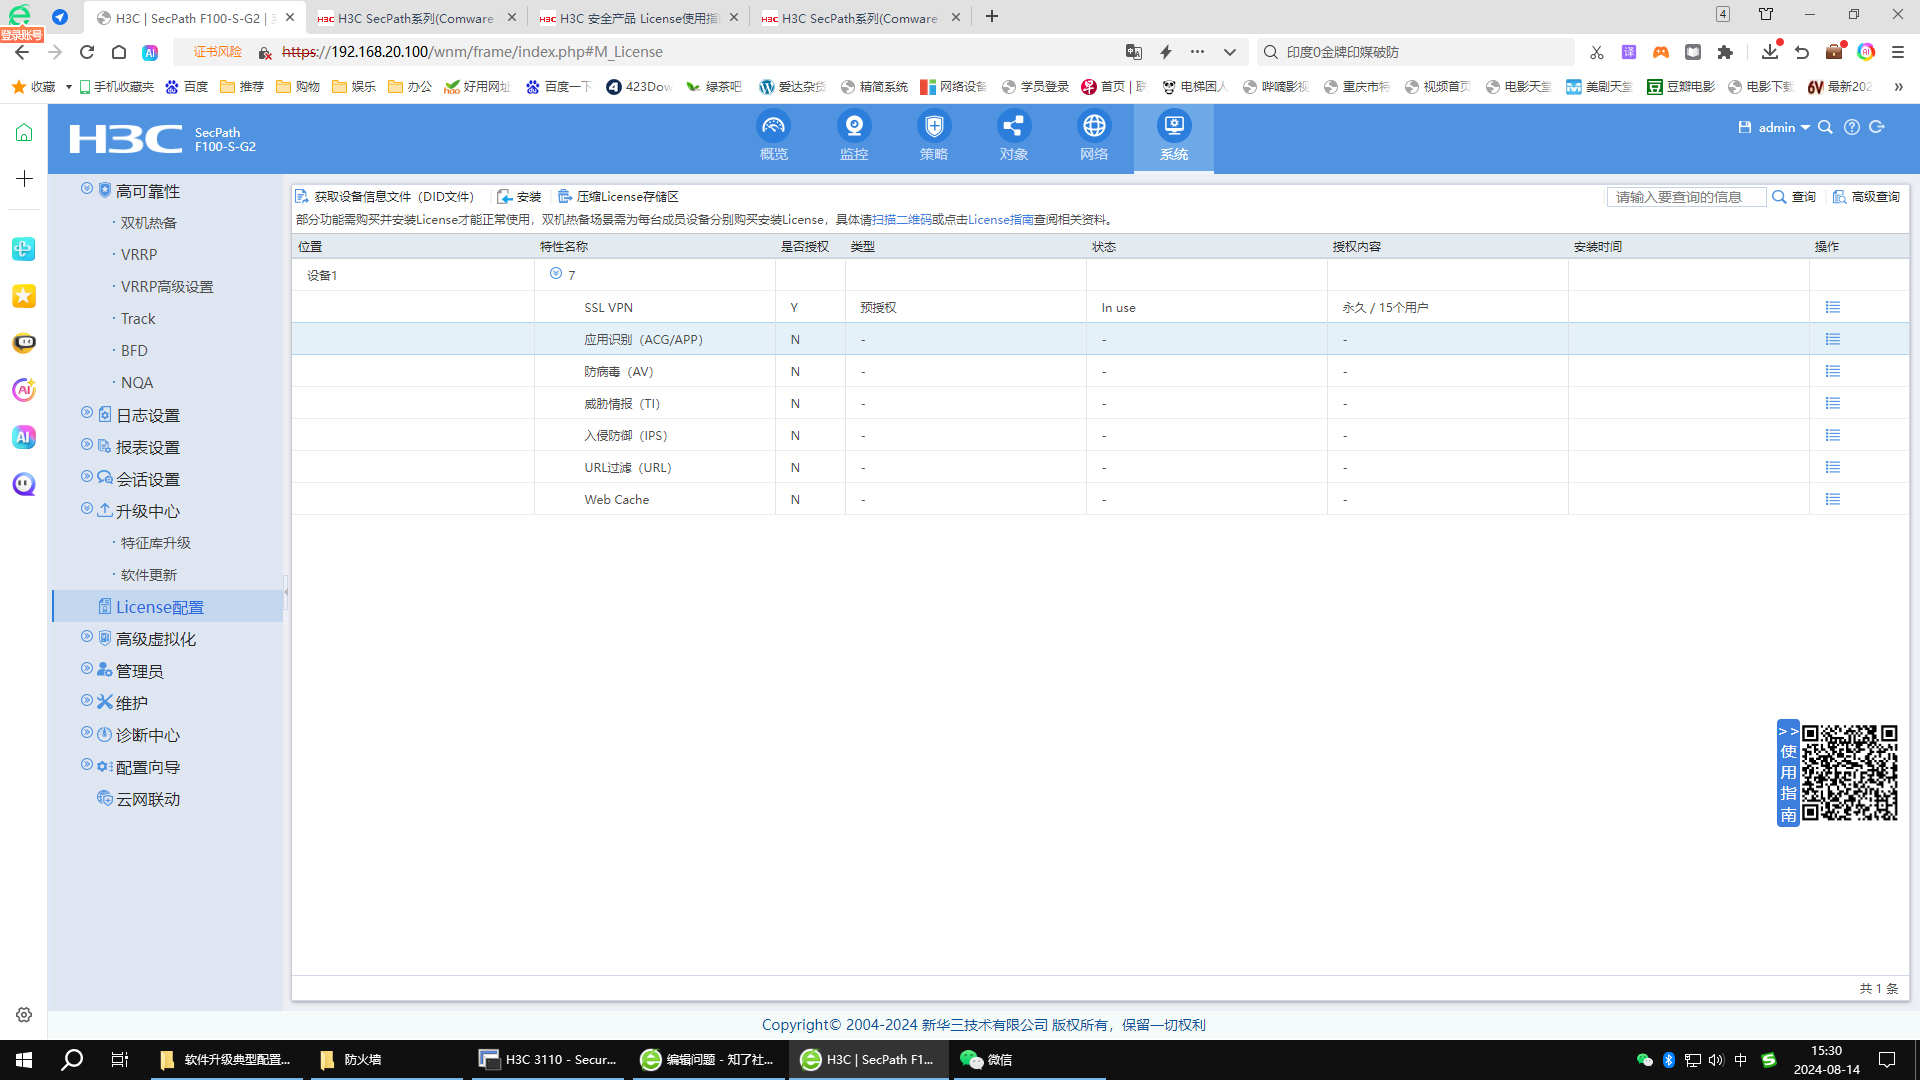Click the help question mark icon
The image size is (1920, 1080).
coord(1852,128)
